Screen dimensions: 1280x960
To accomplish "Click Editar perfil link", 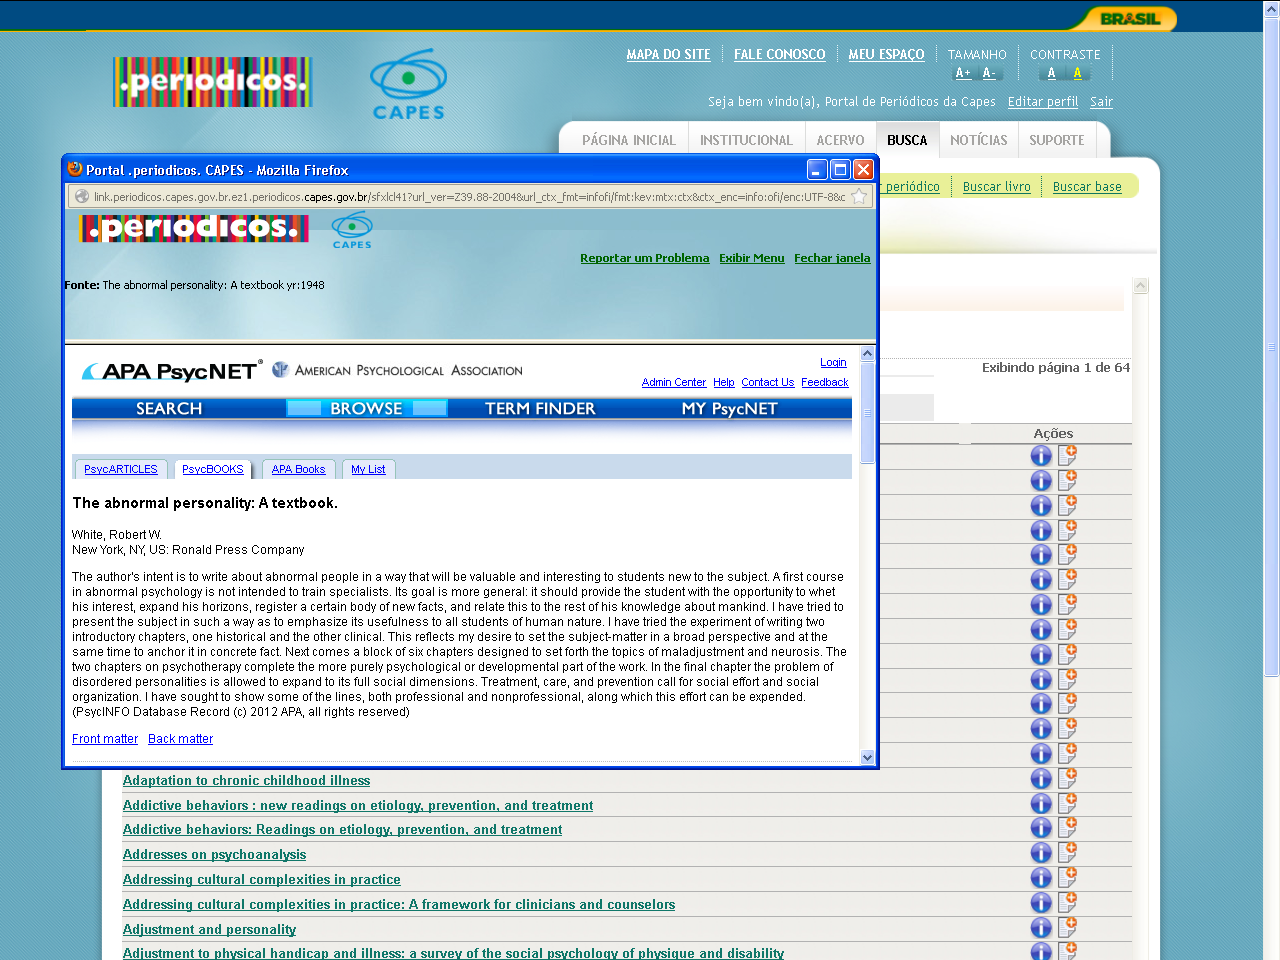I will coord(1043,102).
